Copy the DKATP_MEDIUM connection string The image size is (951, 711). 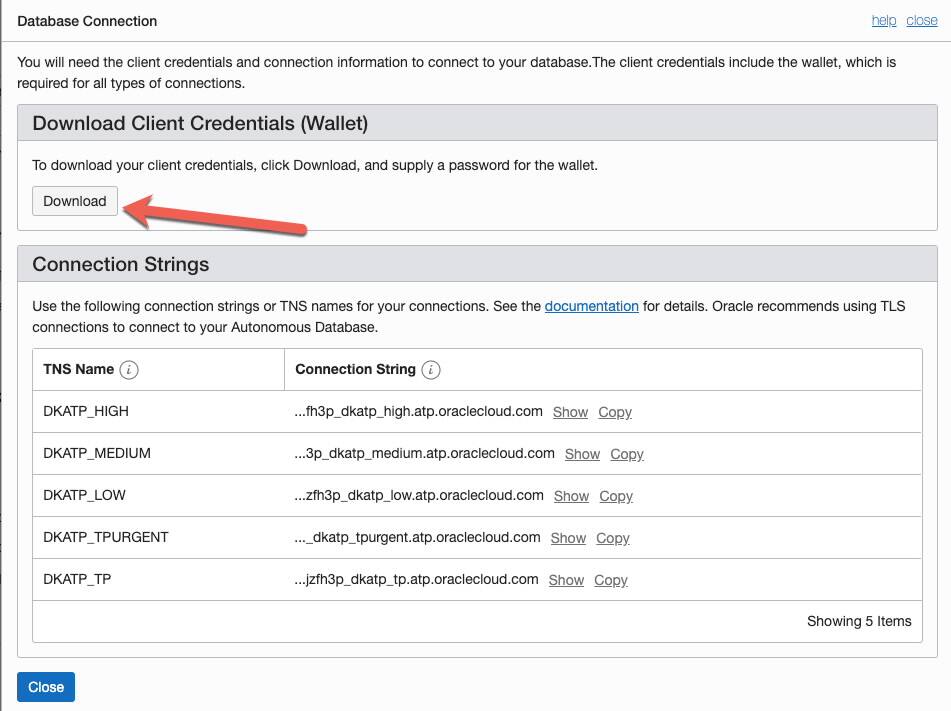pyautogui.click(x=627, y=454)
